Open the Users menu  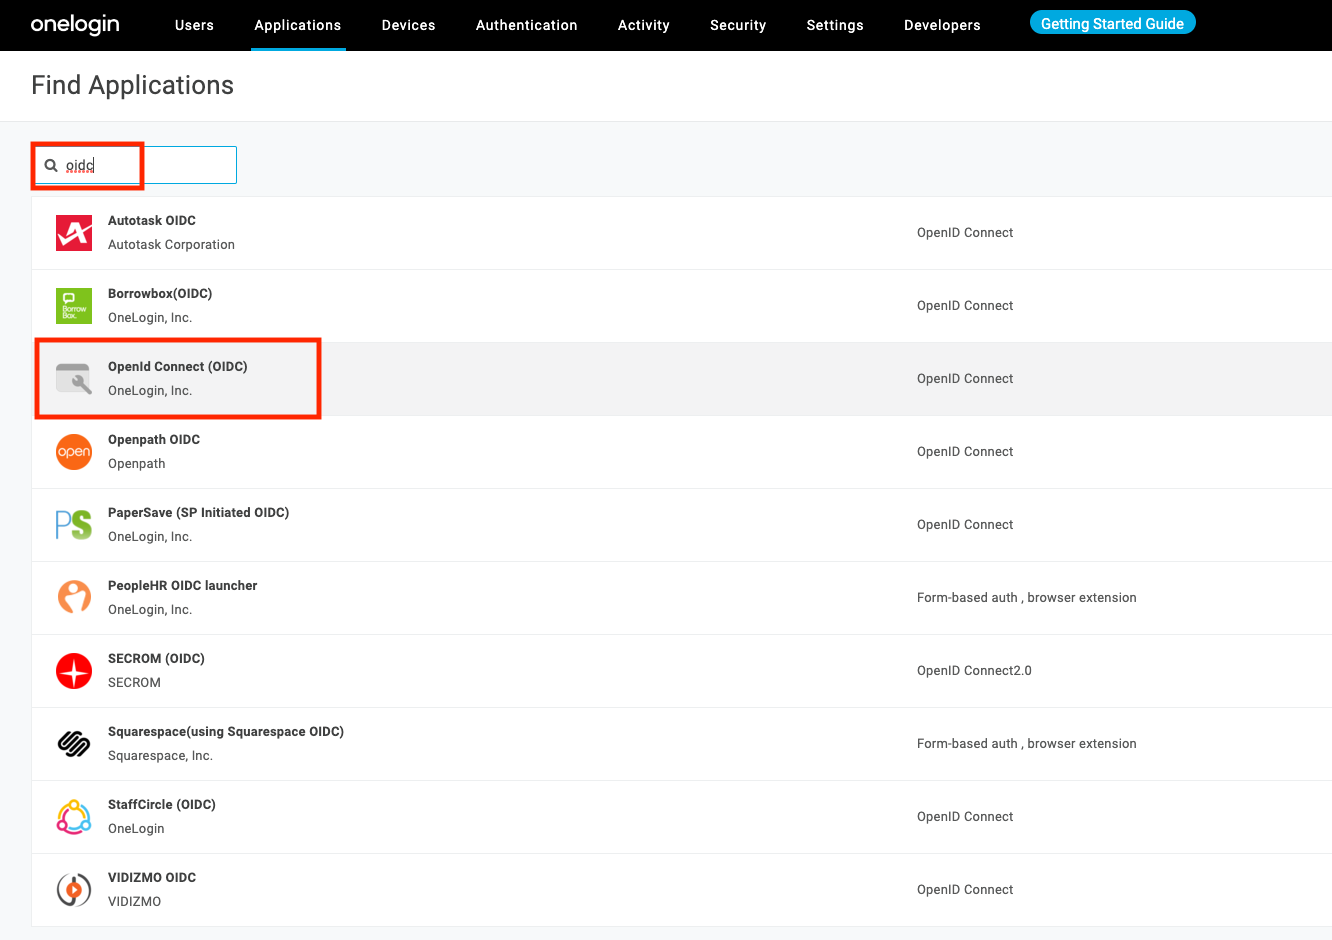[x=194, y=25]
